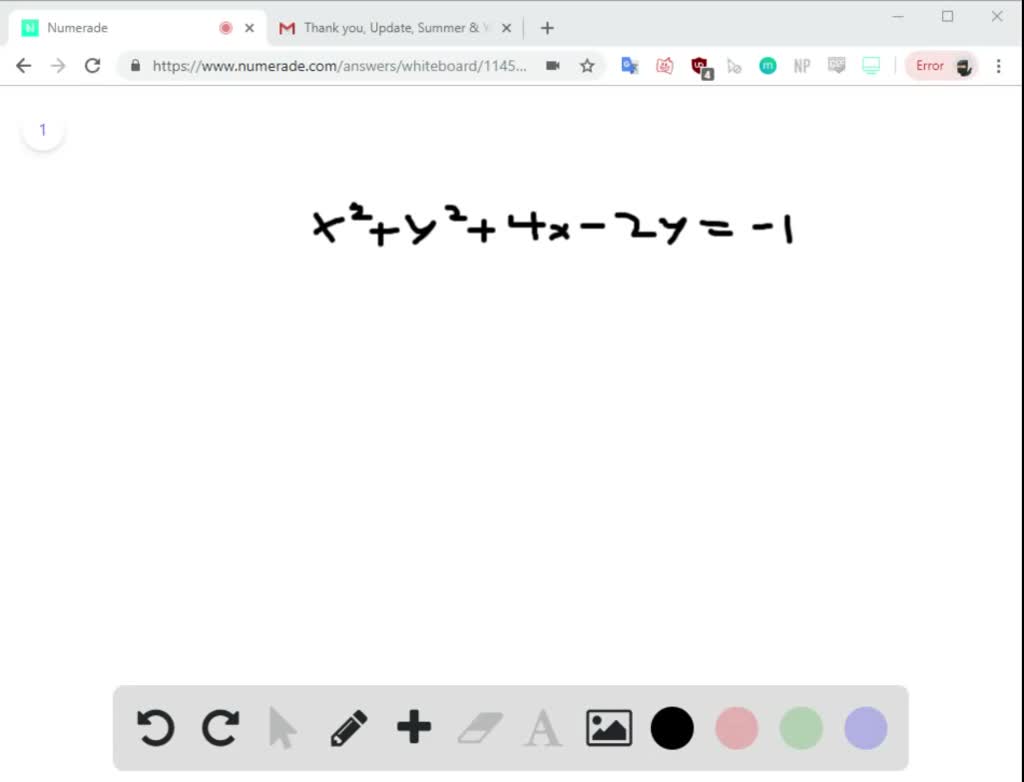
Task: Select the eraser tool
Action: click(x=479, y=728)
